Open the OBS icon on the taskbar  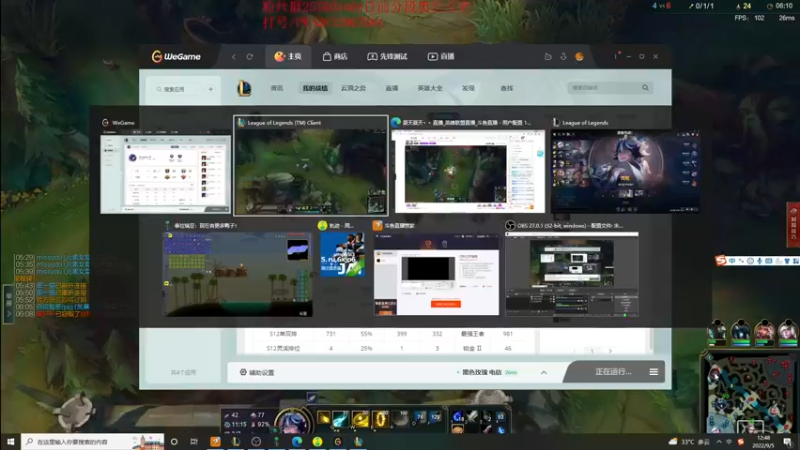[x=256, y=441]
